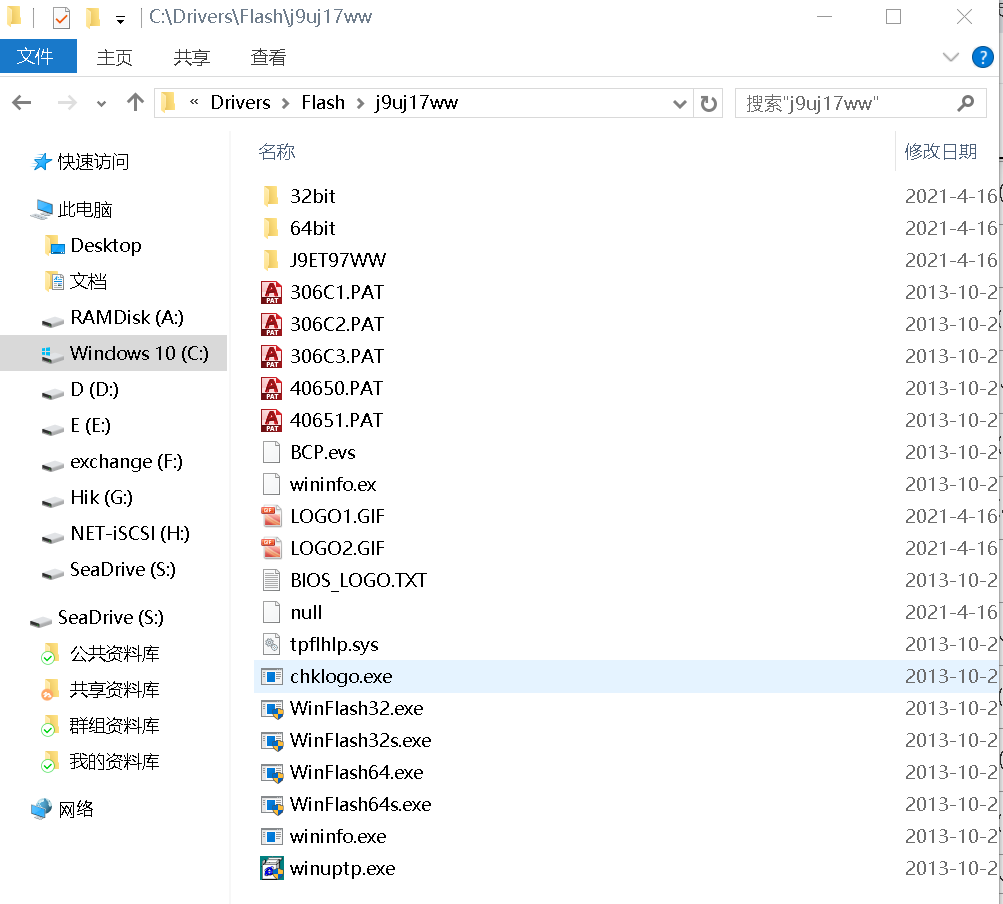Show hidden breadcrumb path chevrons
This screenshot has width=1003, height=904.
194,102
